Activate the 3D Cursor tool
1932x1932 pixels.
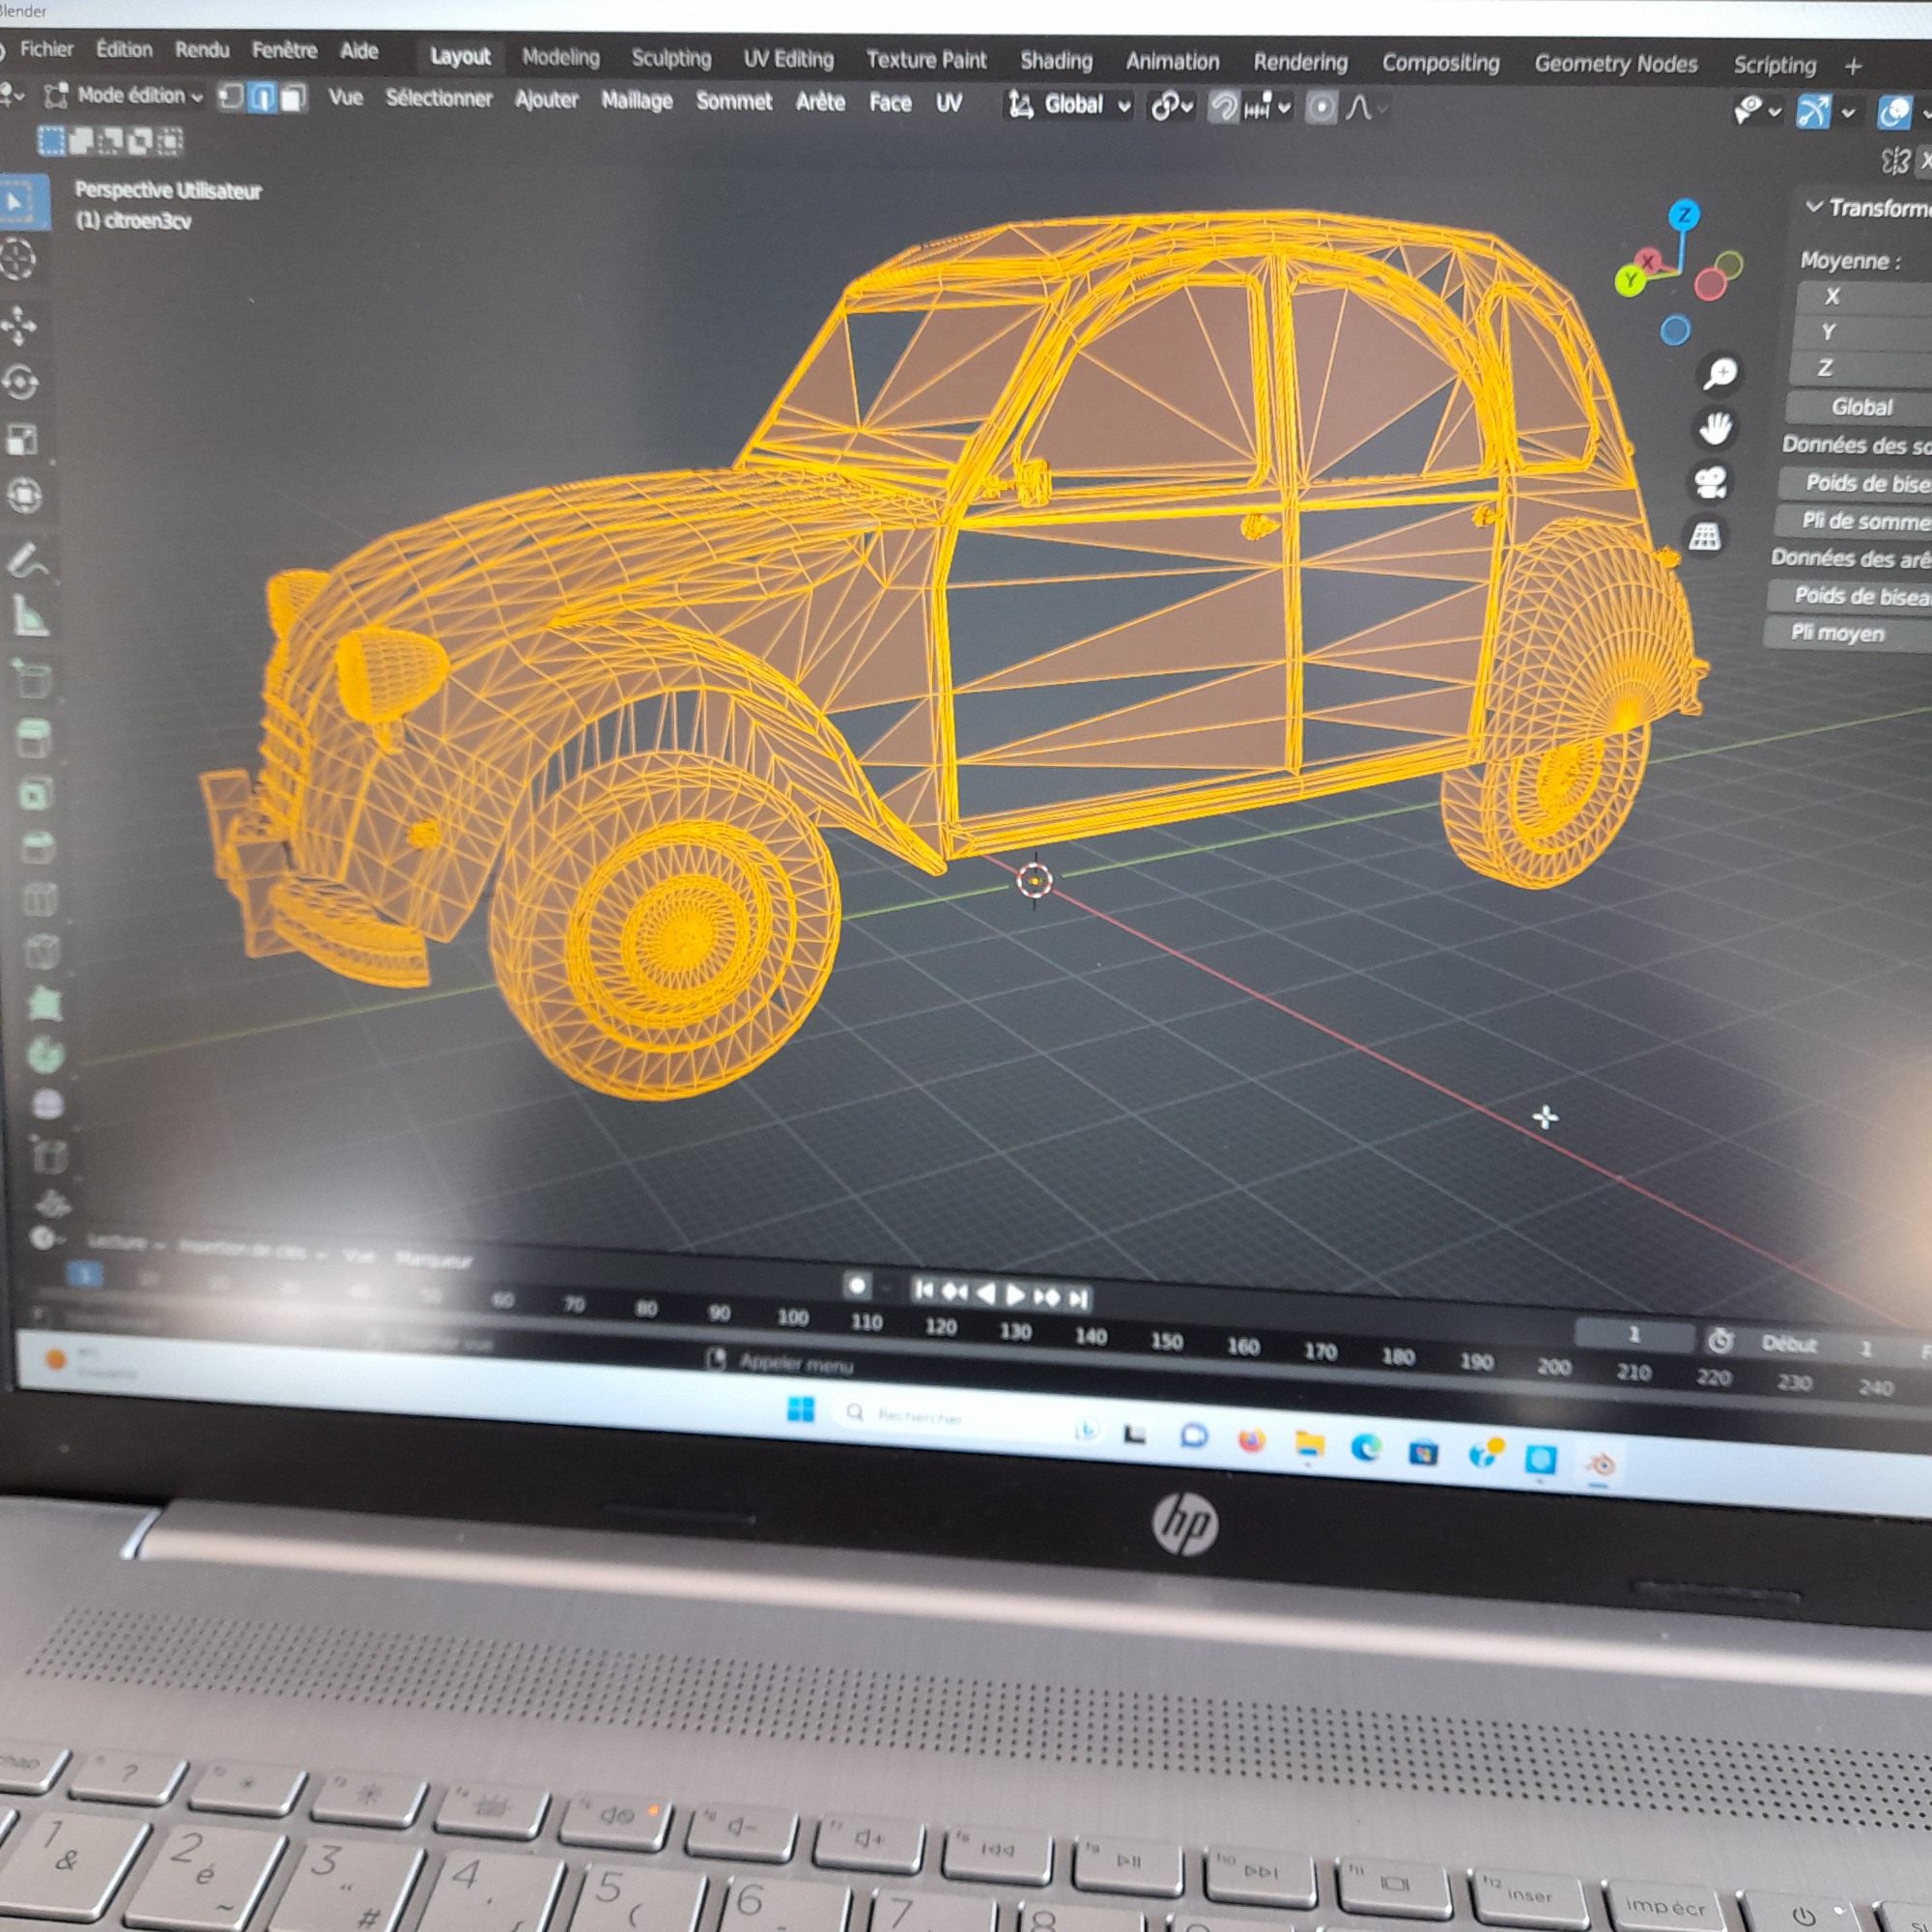pyautogui.click(x=18, y=260)
